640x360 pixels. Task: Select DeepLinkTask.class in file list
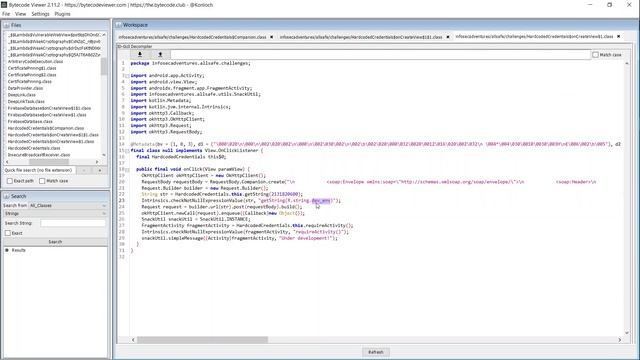(x=26, y=101)
